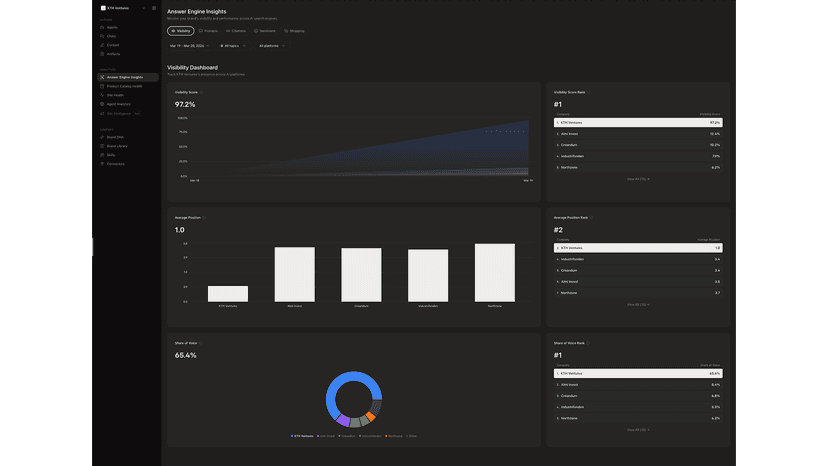Screen dimensions: 828x466
Task: Open the Connectors sidebar icon
Action: click(102, 164)
